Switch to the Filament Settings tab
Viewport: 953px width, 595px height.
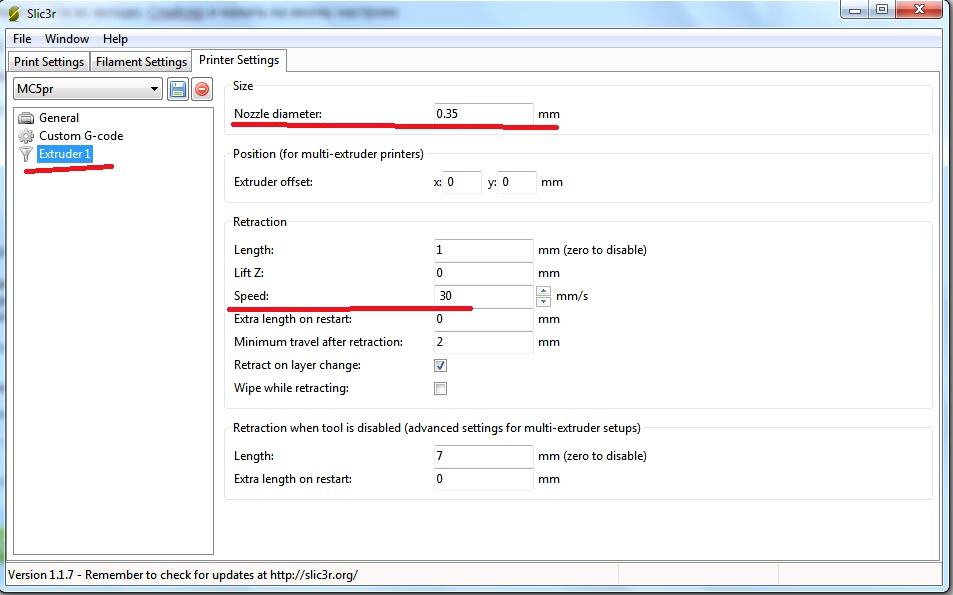[x=141, y=62]
